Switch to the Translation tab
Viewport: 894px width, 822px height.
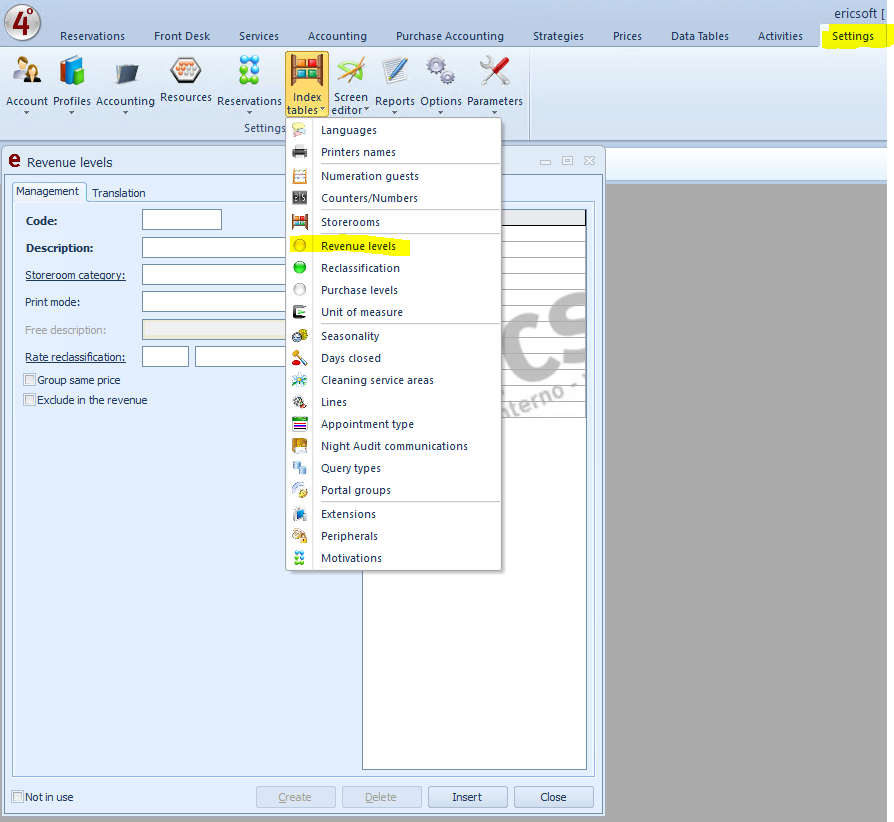119,193
